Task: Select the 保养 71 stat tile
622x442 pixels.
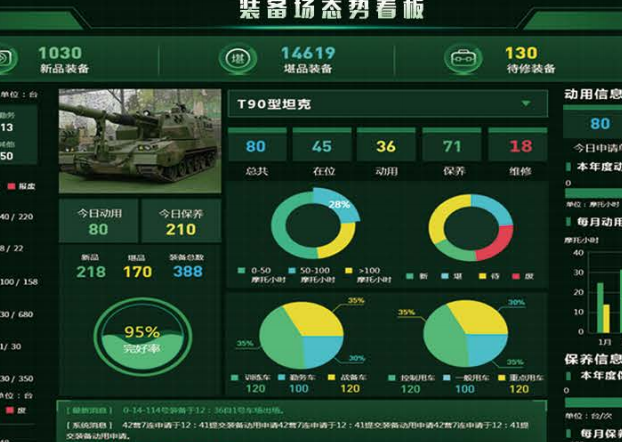Action: coord(452,152)
